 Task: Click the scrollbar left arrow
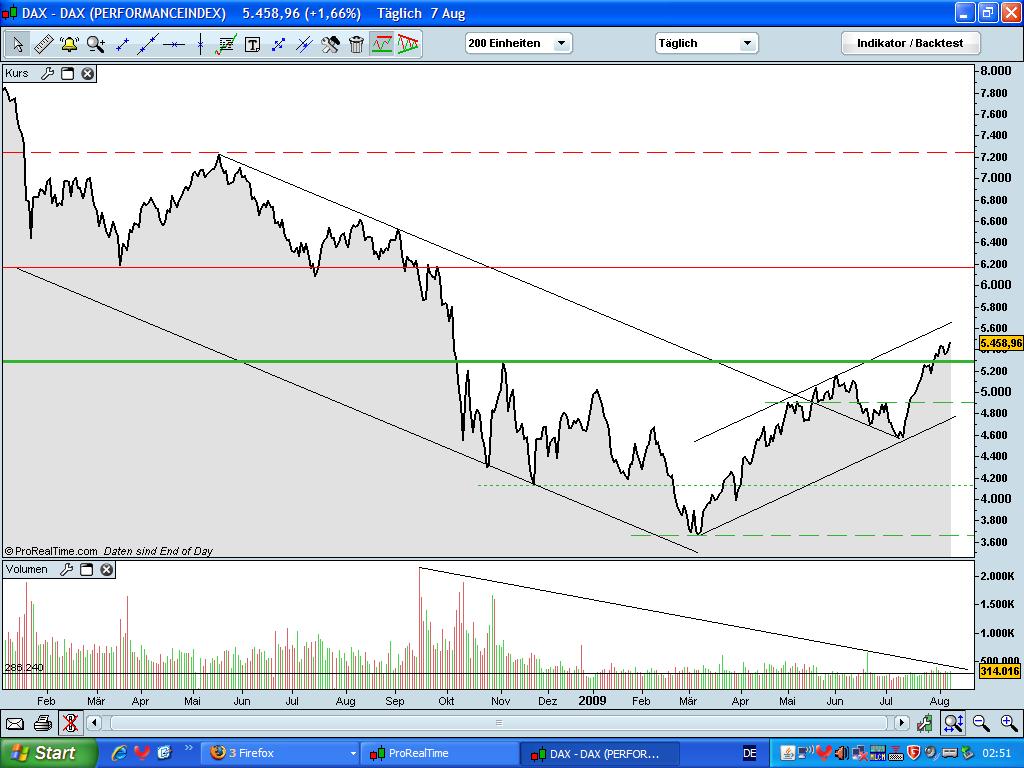[x=94, y=722]
